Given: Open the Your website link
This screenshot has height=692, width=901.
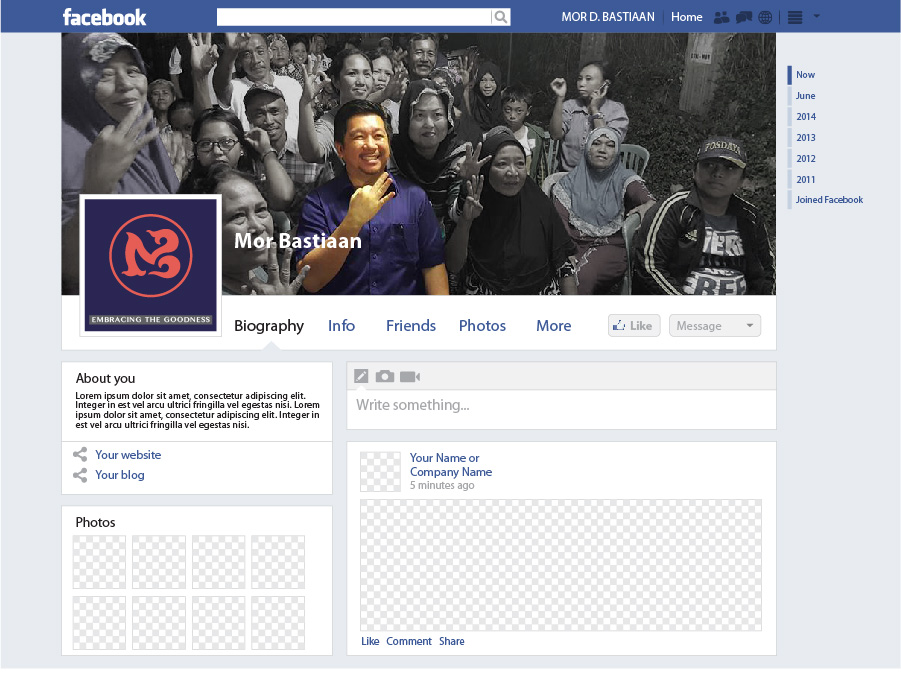Looking at the screenshot, I should point(128,455).
